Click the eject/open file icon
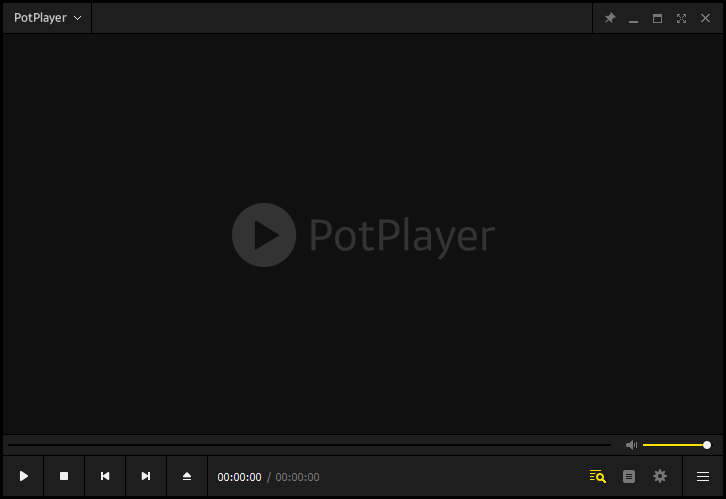Screen dimensions: 726x499 [187, 477]
